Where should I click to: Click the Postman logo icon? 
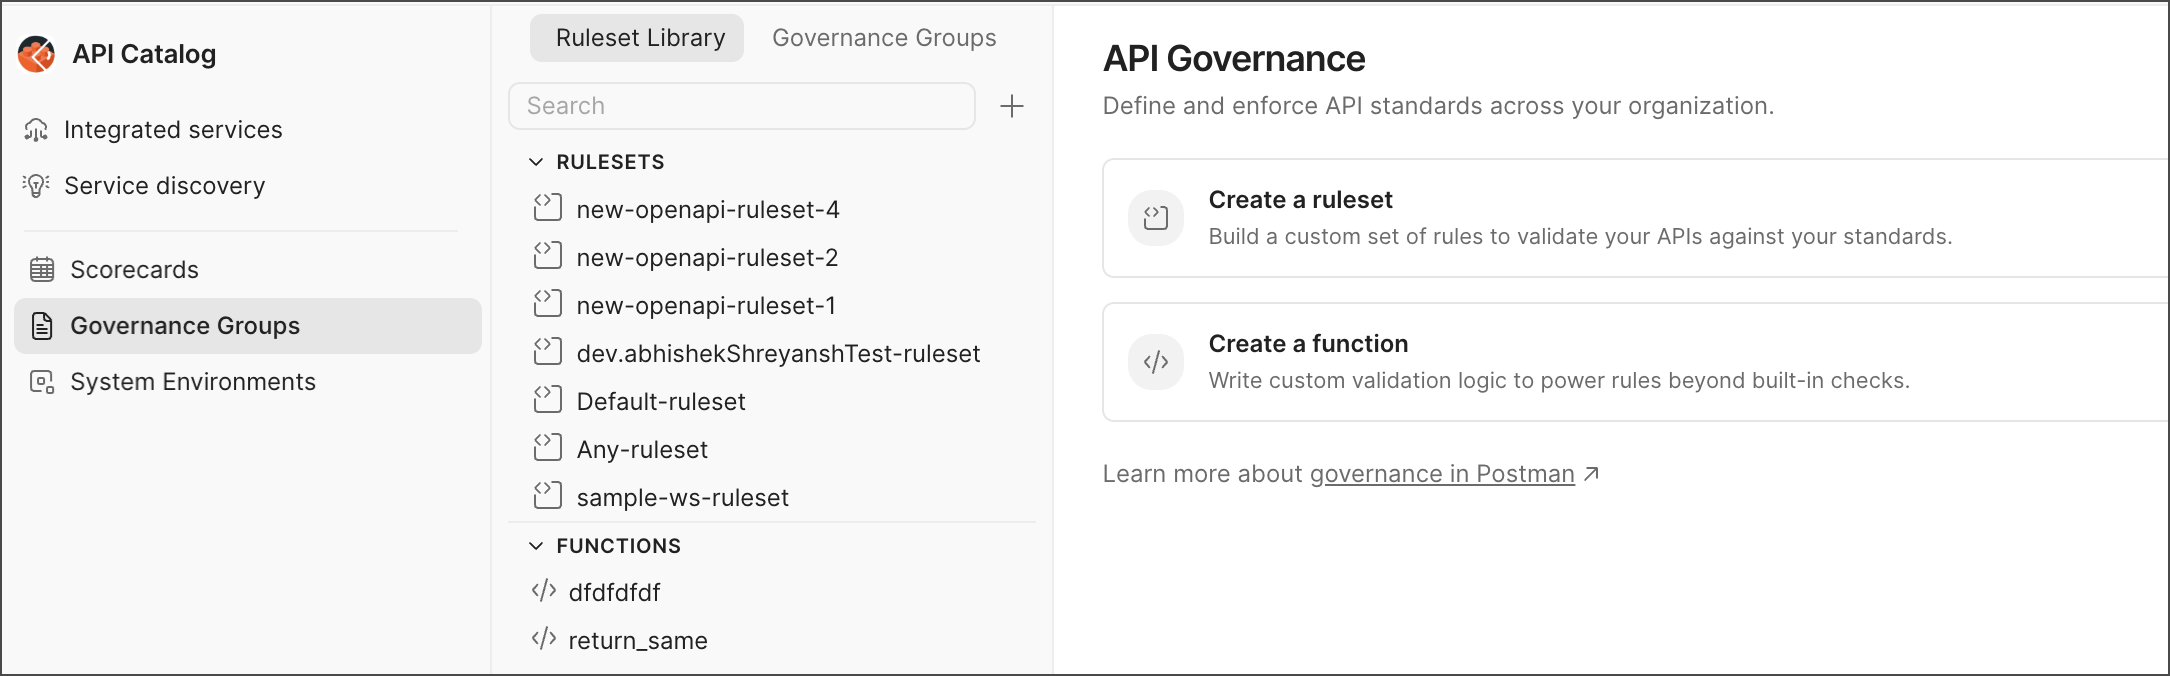[37, 54]
